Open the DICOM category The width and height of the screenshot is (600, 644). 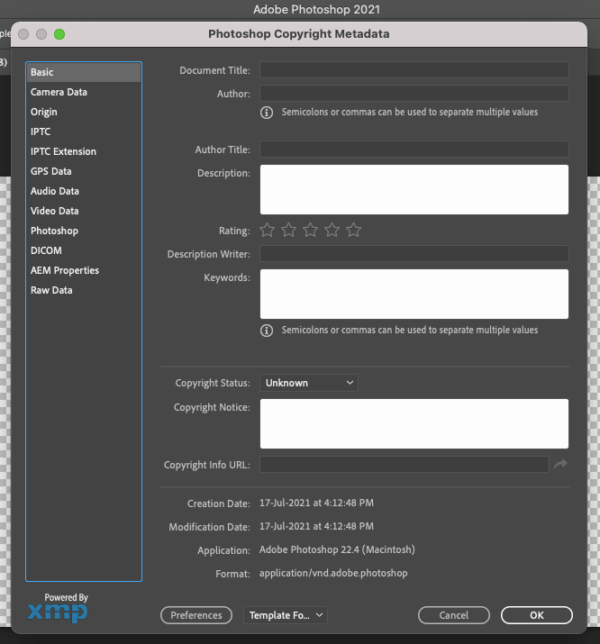point(84,251)
